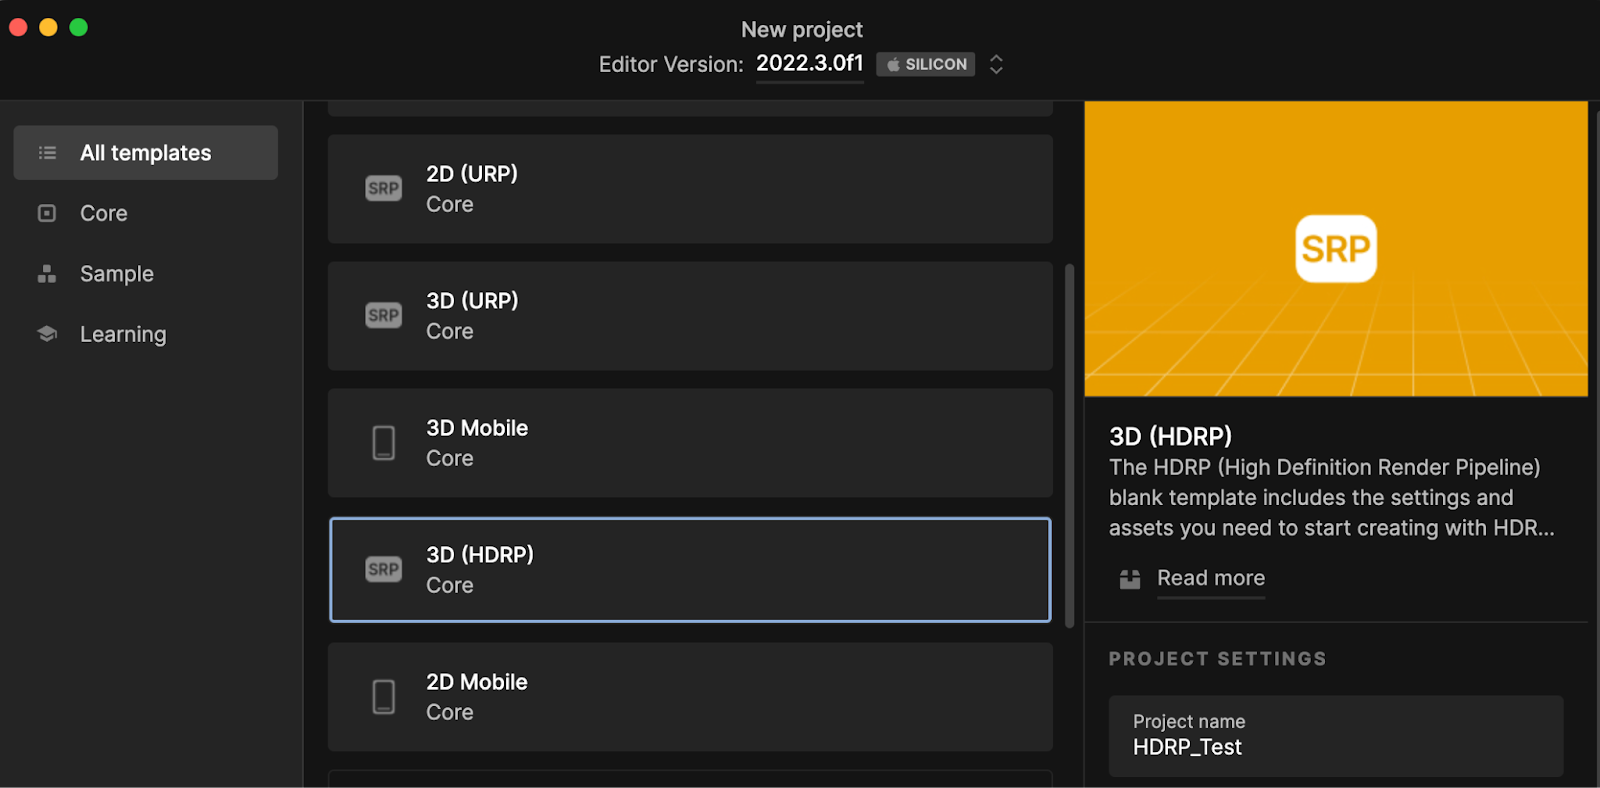Click the SRP icon beside 2D (URP)
Screen dimensions: 1600x788
click(x=383, y=189)
